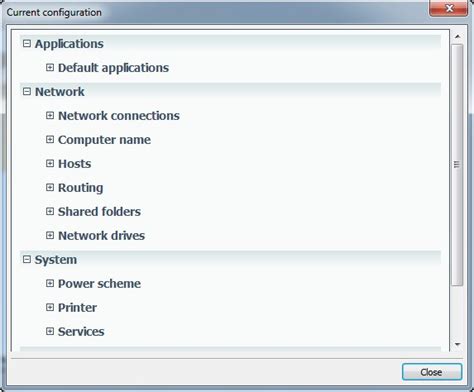Select Network connections label
Image resolution: width=474 pixels, height=392 pixels.
[119, 116]
